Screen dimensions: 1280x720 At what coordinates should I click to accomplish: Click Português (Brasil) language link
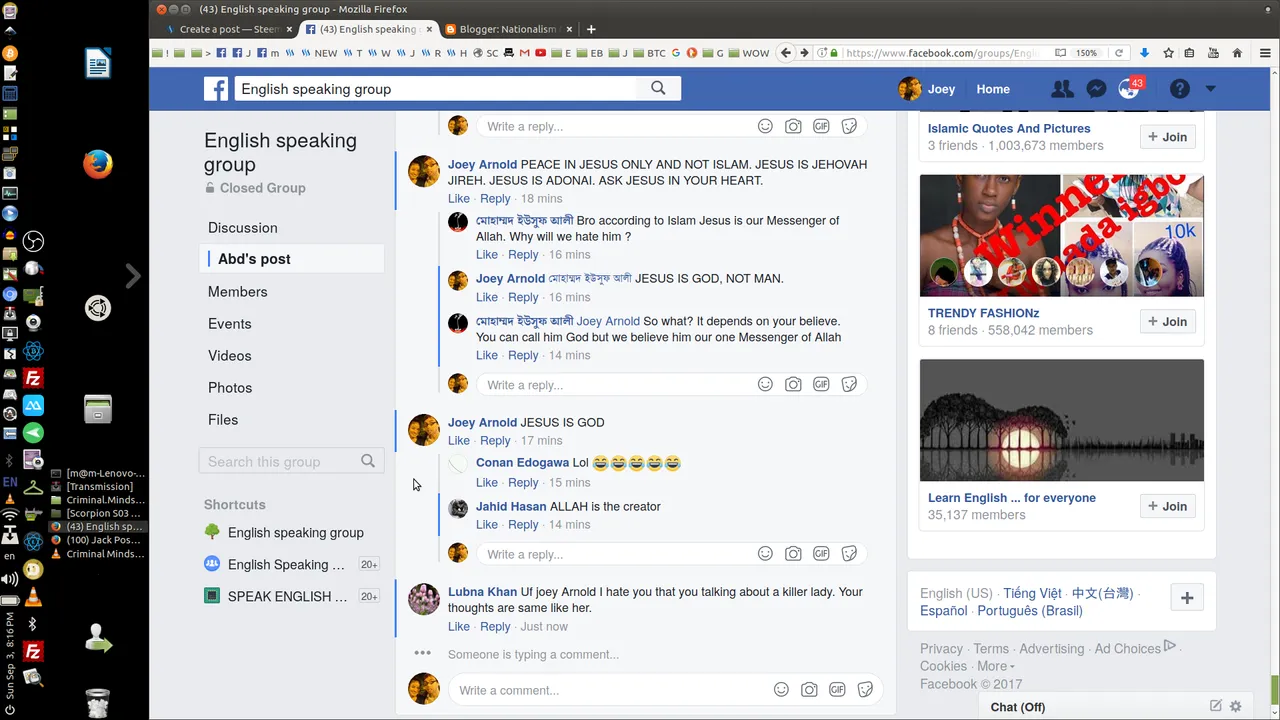(x=1030, y=610)
